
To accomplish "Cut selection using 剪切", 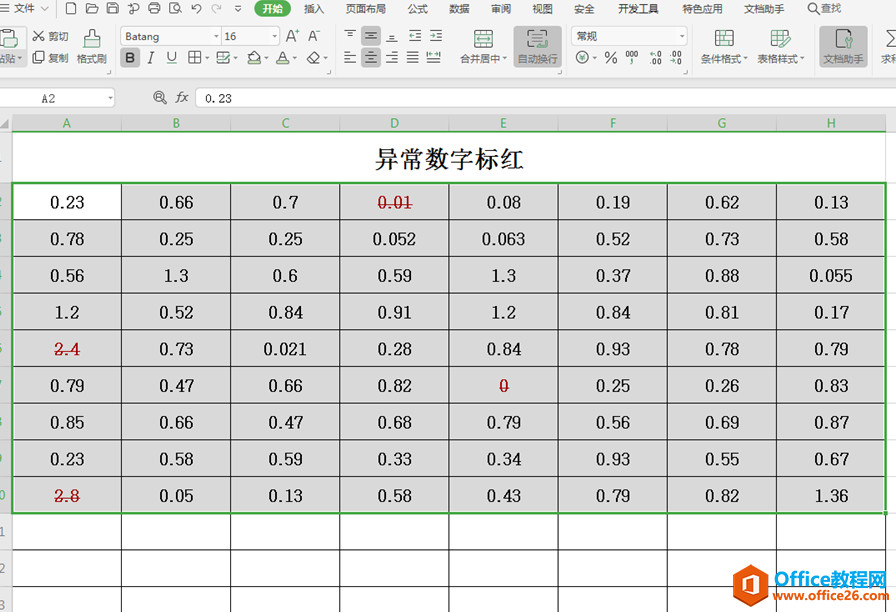I will (50, 36).
